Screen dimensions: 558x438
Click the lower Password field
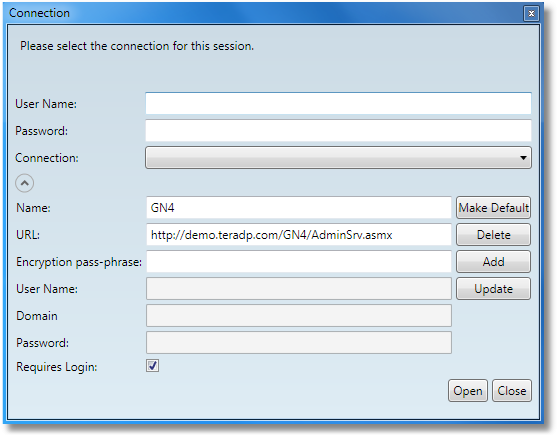299,343
